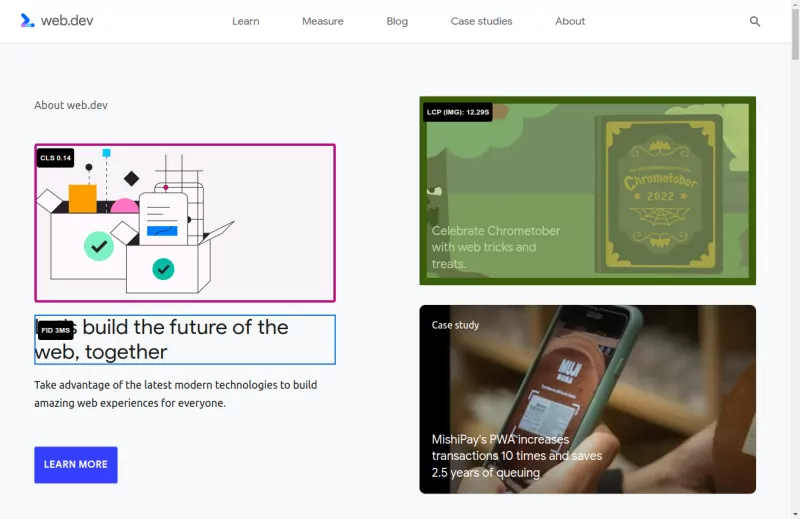Click the LCP (IMG) 12.29S badge
800x519 pixels.
pos(458,112)
